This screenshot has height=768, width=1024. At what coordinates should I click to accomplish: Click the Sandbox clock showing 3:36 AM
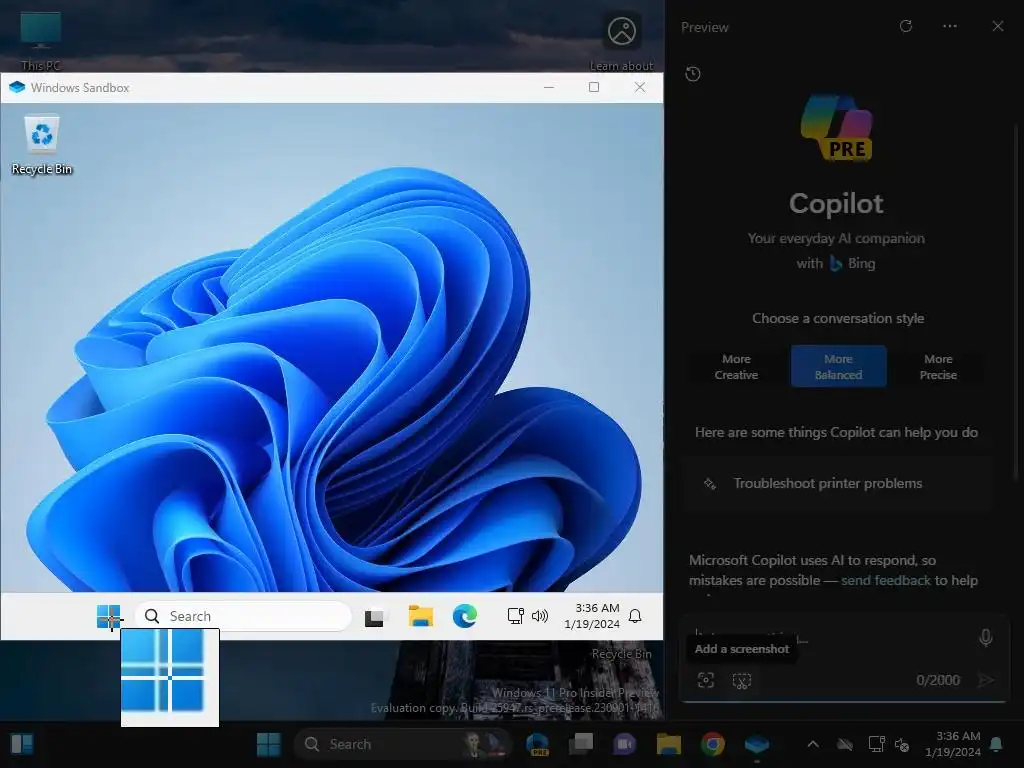[x=592, y=616]
